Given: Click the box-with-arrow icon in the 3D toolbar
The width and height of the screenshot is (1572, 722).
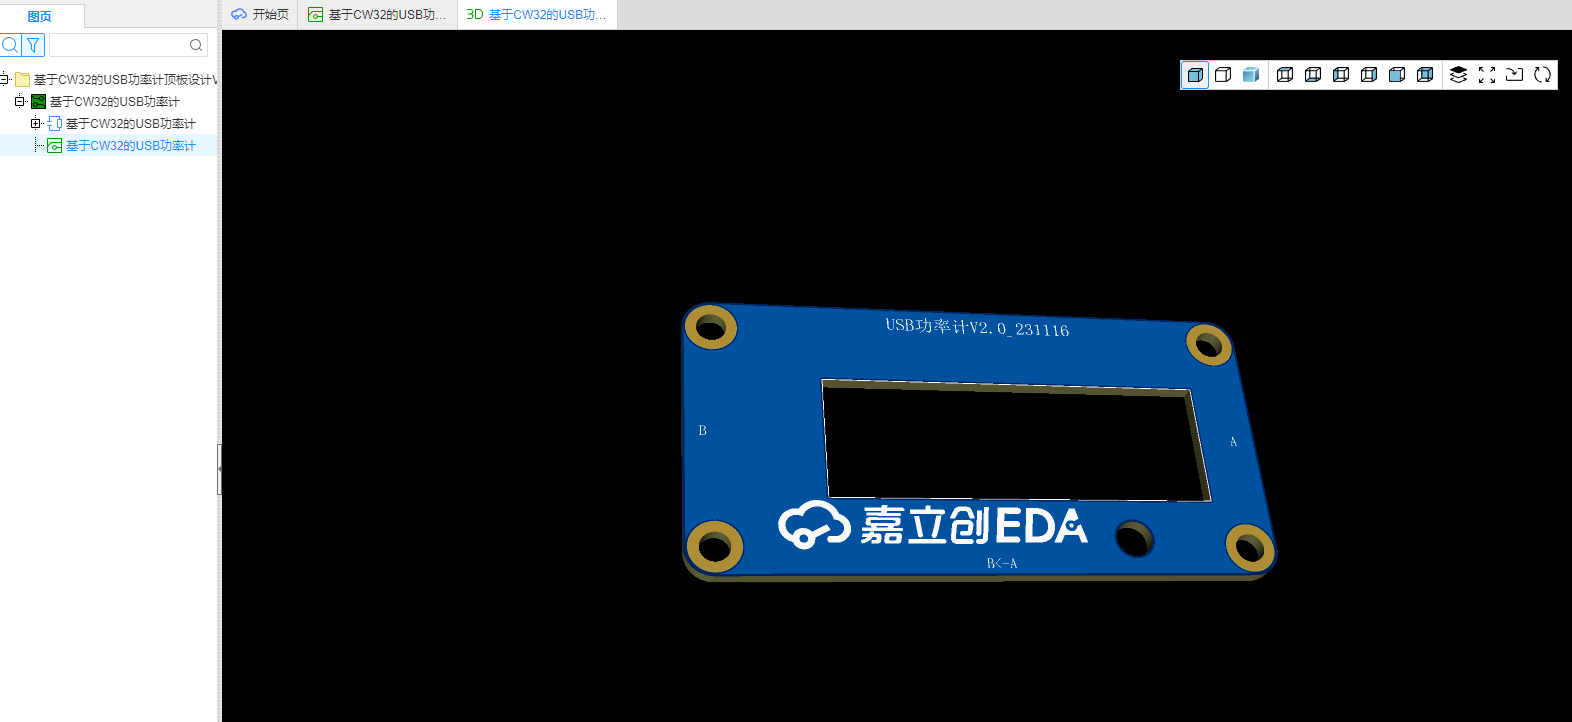Looking at the screenshot, I should pyautogui.click(x=1515, y=75).
